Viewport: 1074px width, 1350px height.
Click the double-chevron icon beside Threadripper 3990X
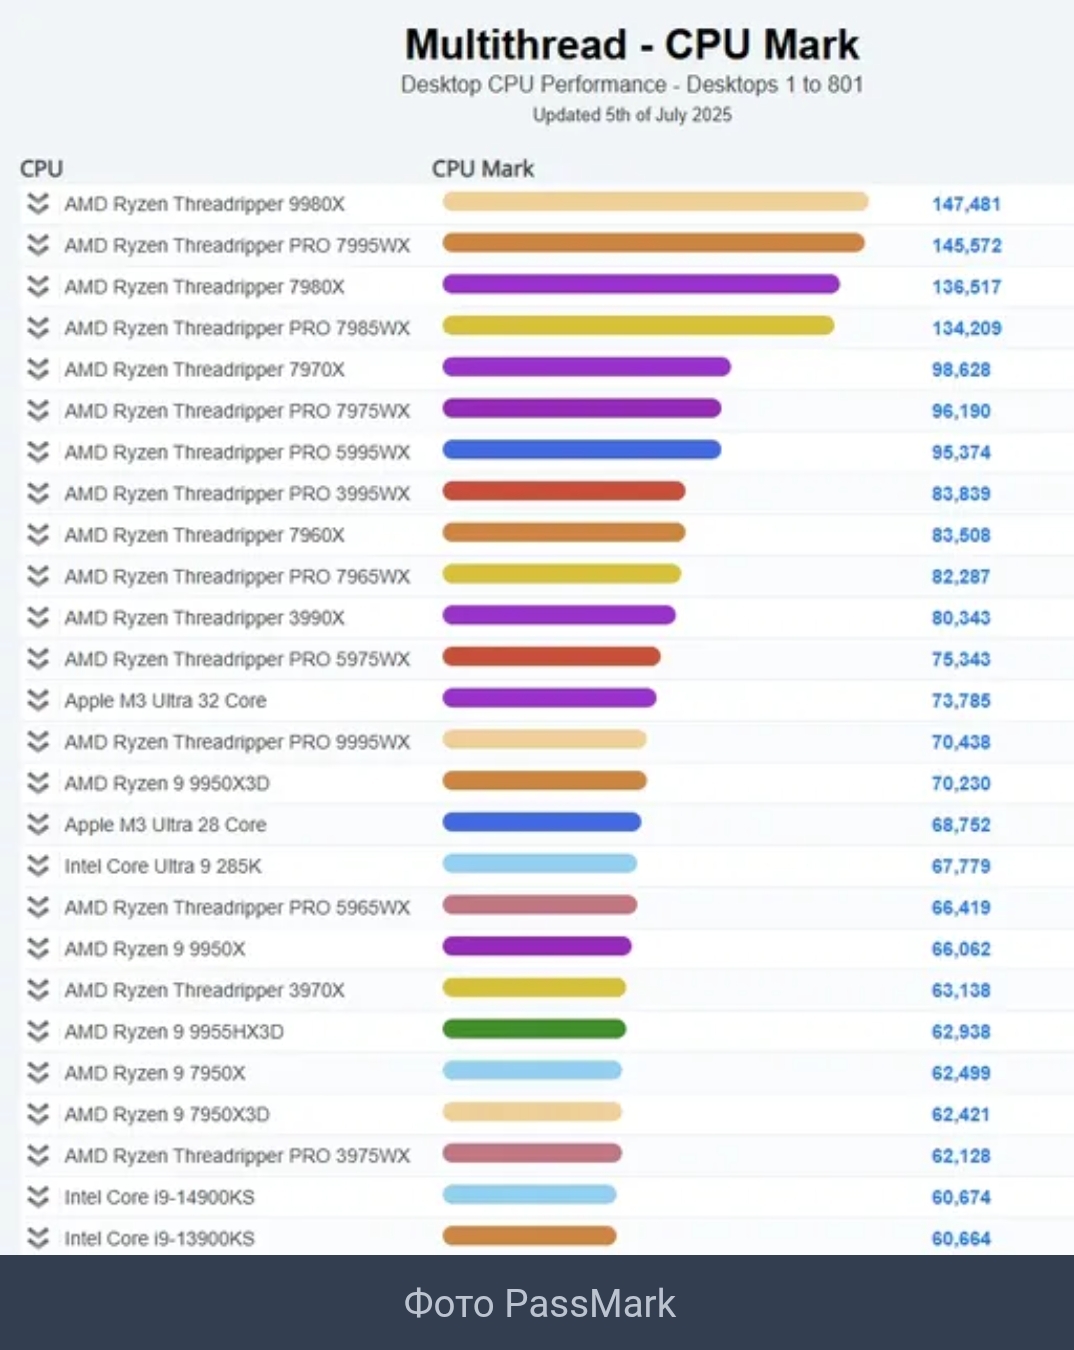click(x=38, y=617)
